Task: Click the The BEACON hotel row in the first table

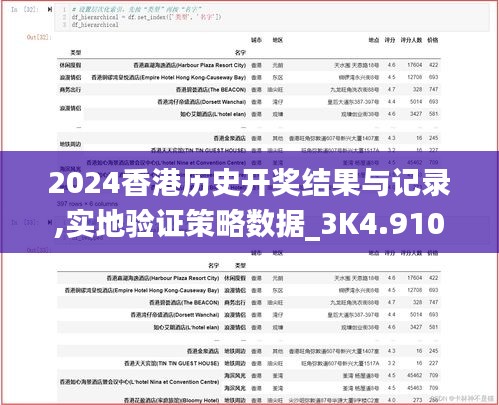Action: click(x=248, y=89)
